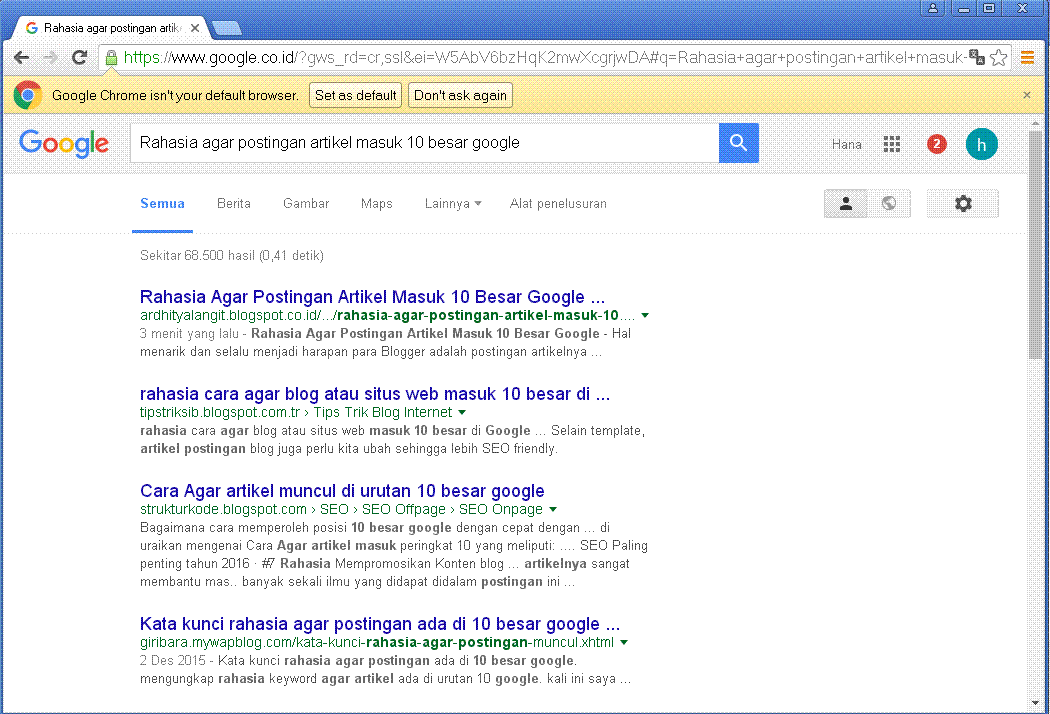The width and height of the screenshot is (1050, 714).
Task: Minimize the Chrome window
Action: pos(964,8)
